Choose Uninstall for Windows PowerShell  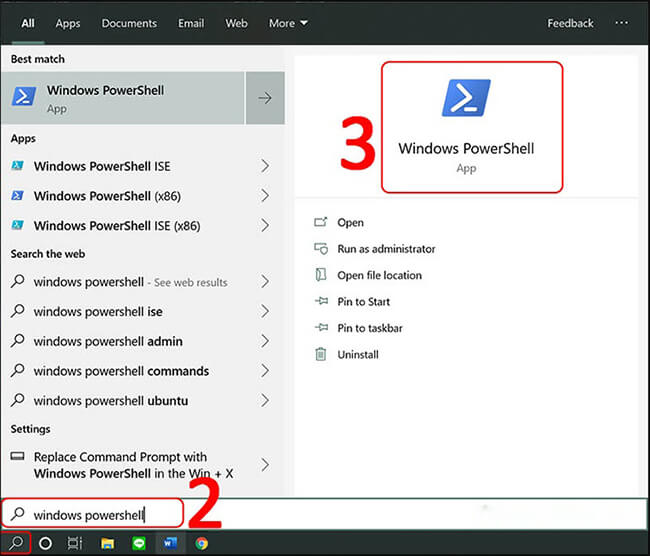(358, 354)
